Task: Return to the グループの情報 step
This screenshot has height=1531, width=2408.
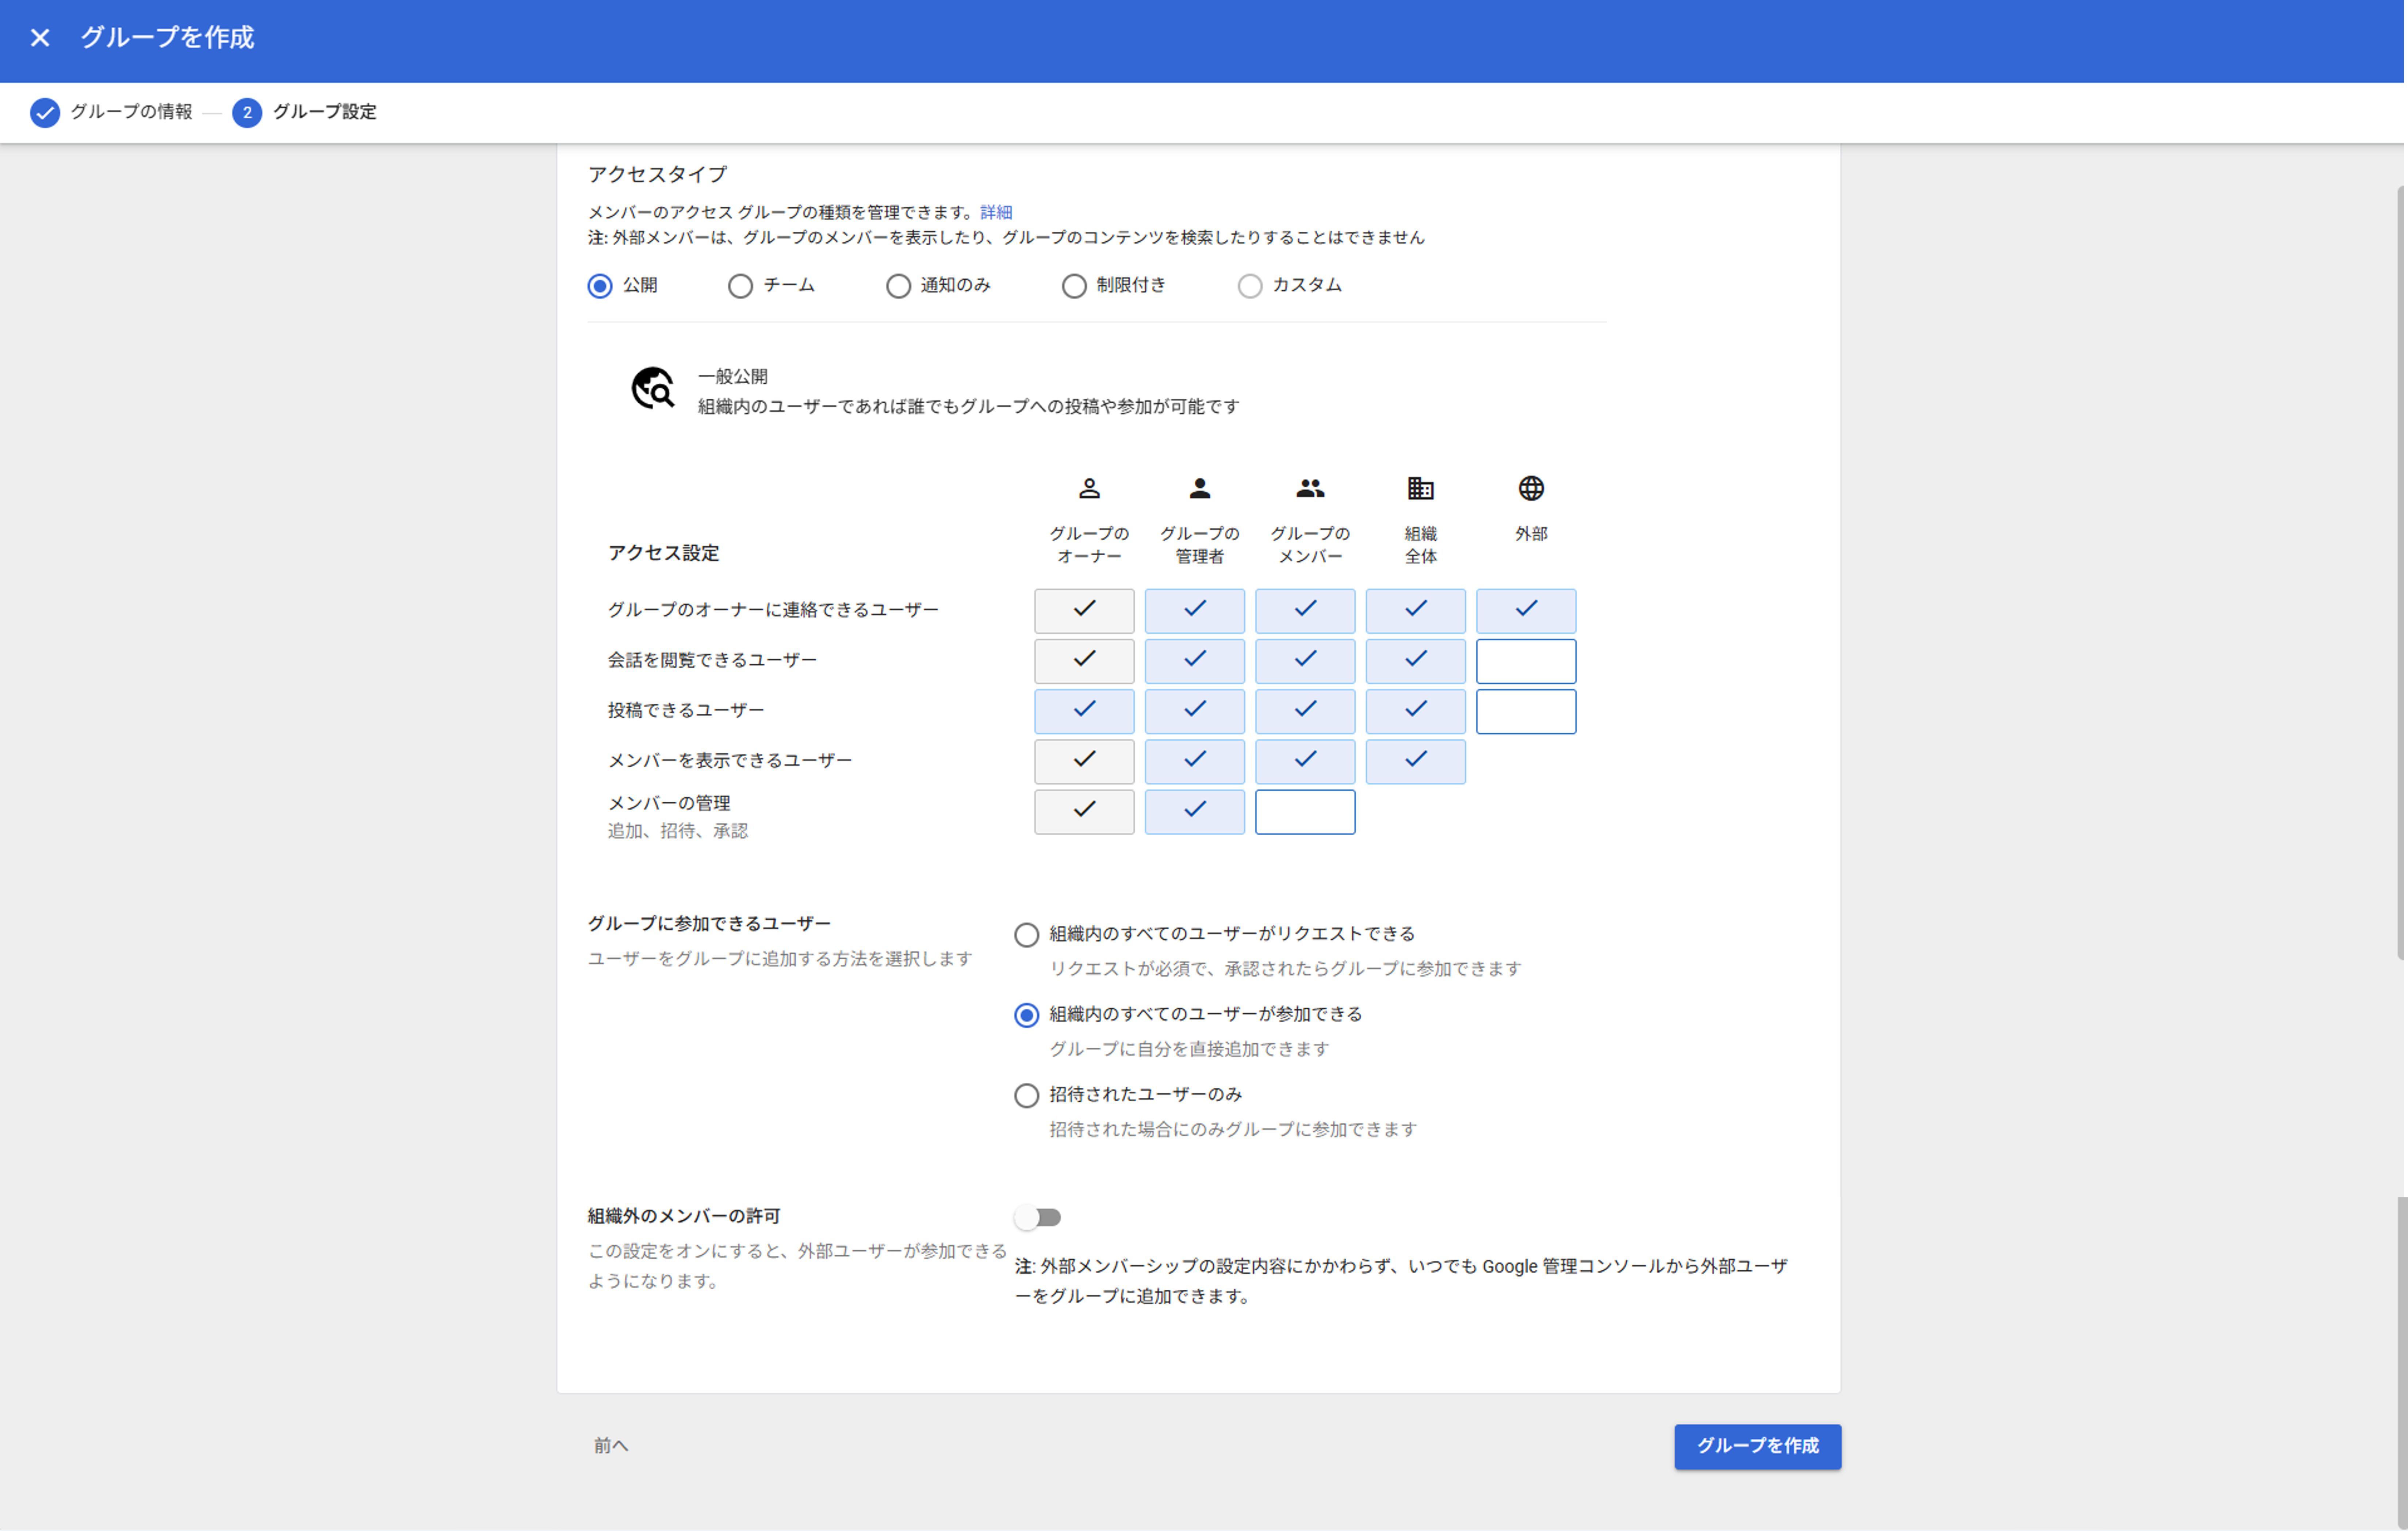Action: coord(131,112)
